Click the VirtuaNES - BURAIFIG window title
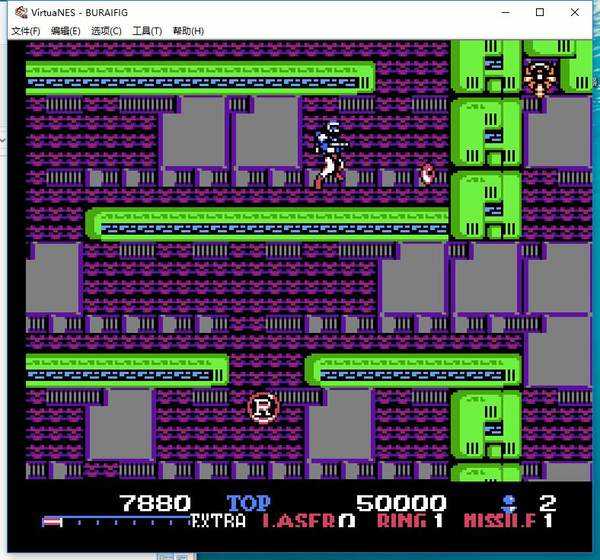Screen dimensions: 600x560 tap(80, 13)
